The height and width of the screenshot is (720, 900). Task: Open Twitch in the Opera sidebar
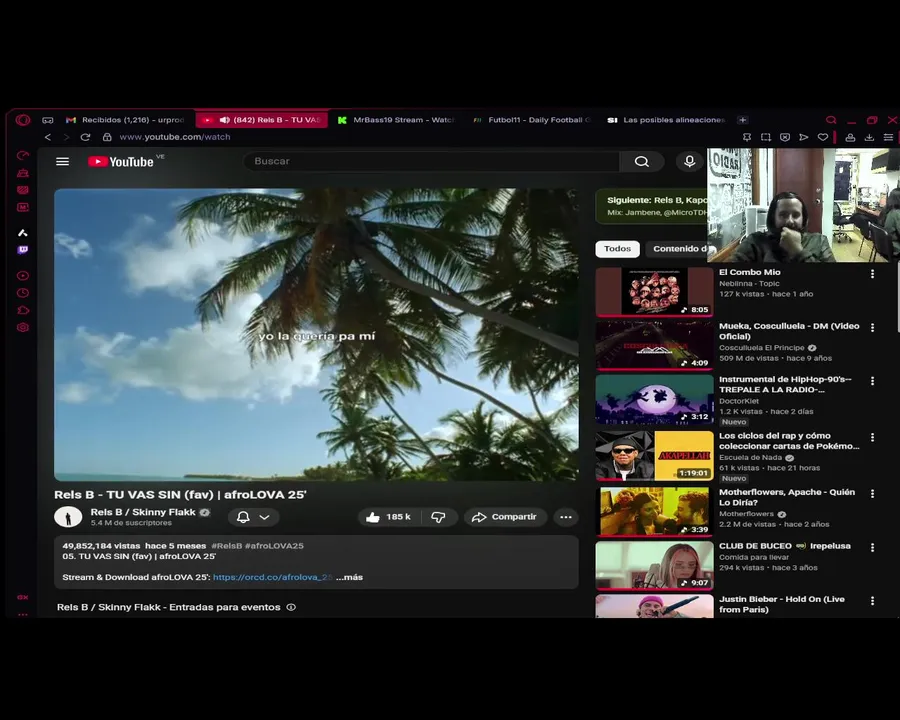click(22, 250)
